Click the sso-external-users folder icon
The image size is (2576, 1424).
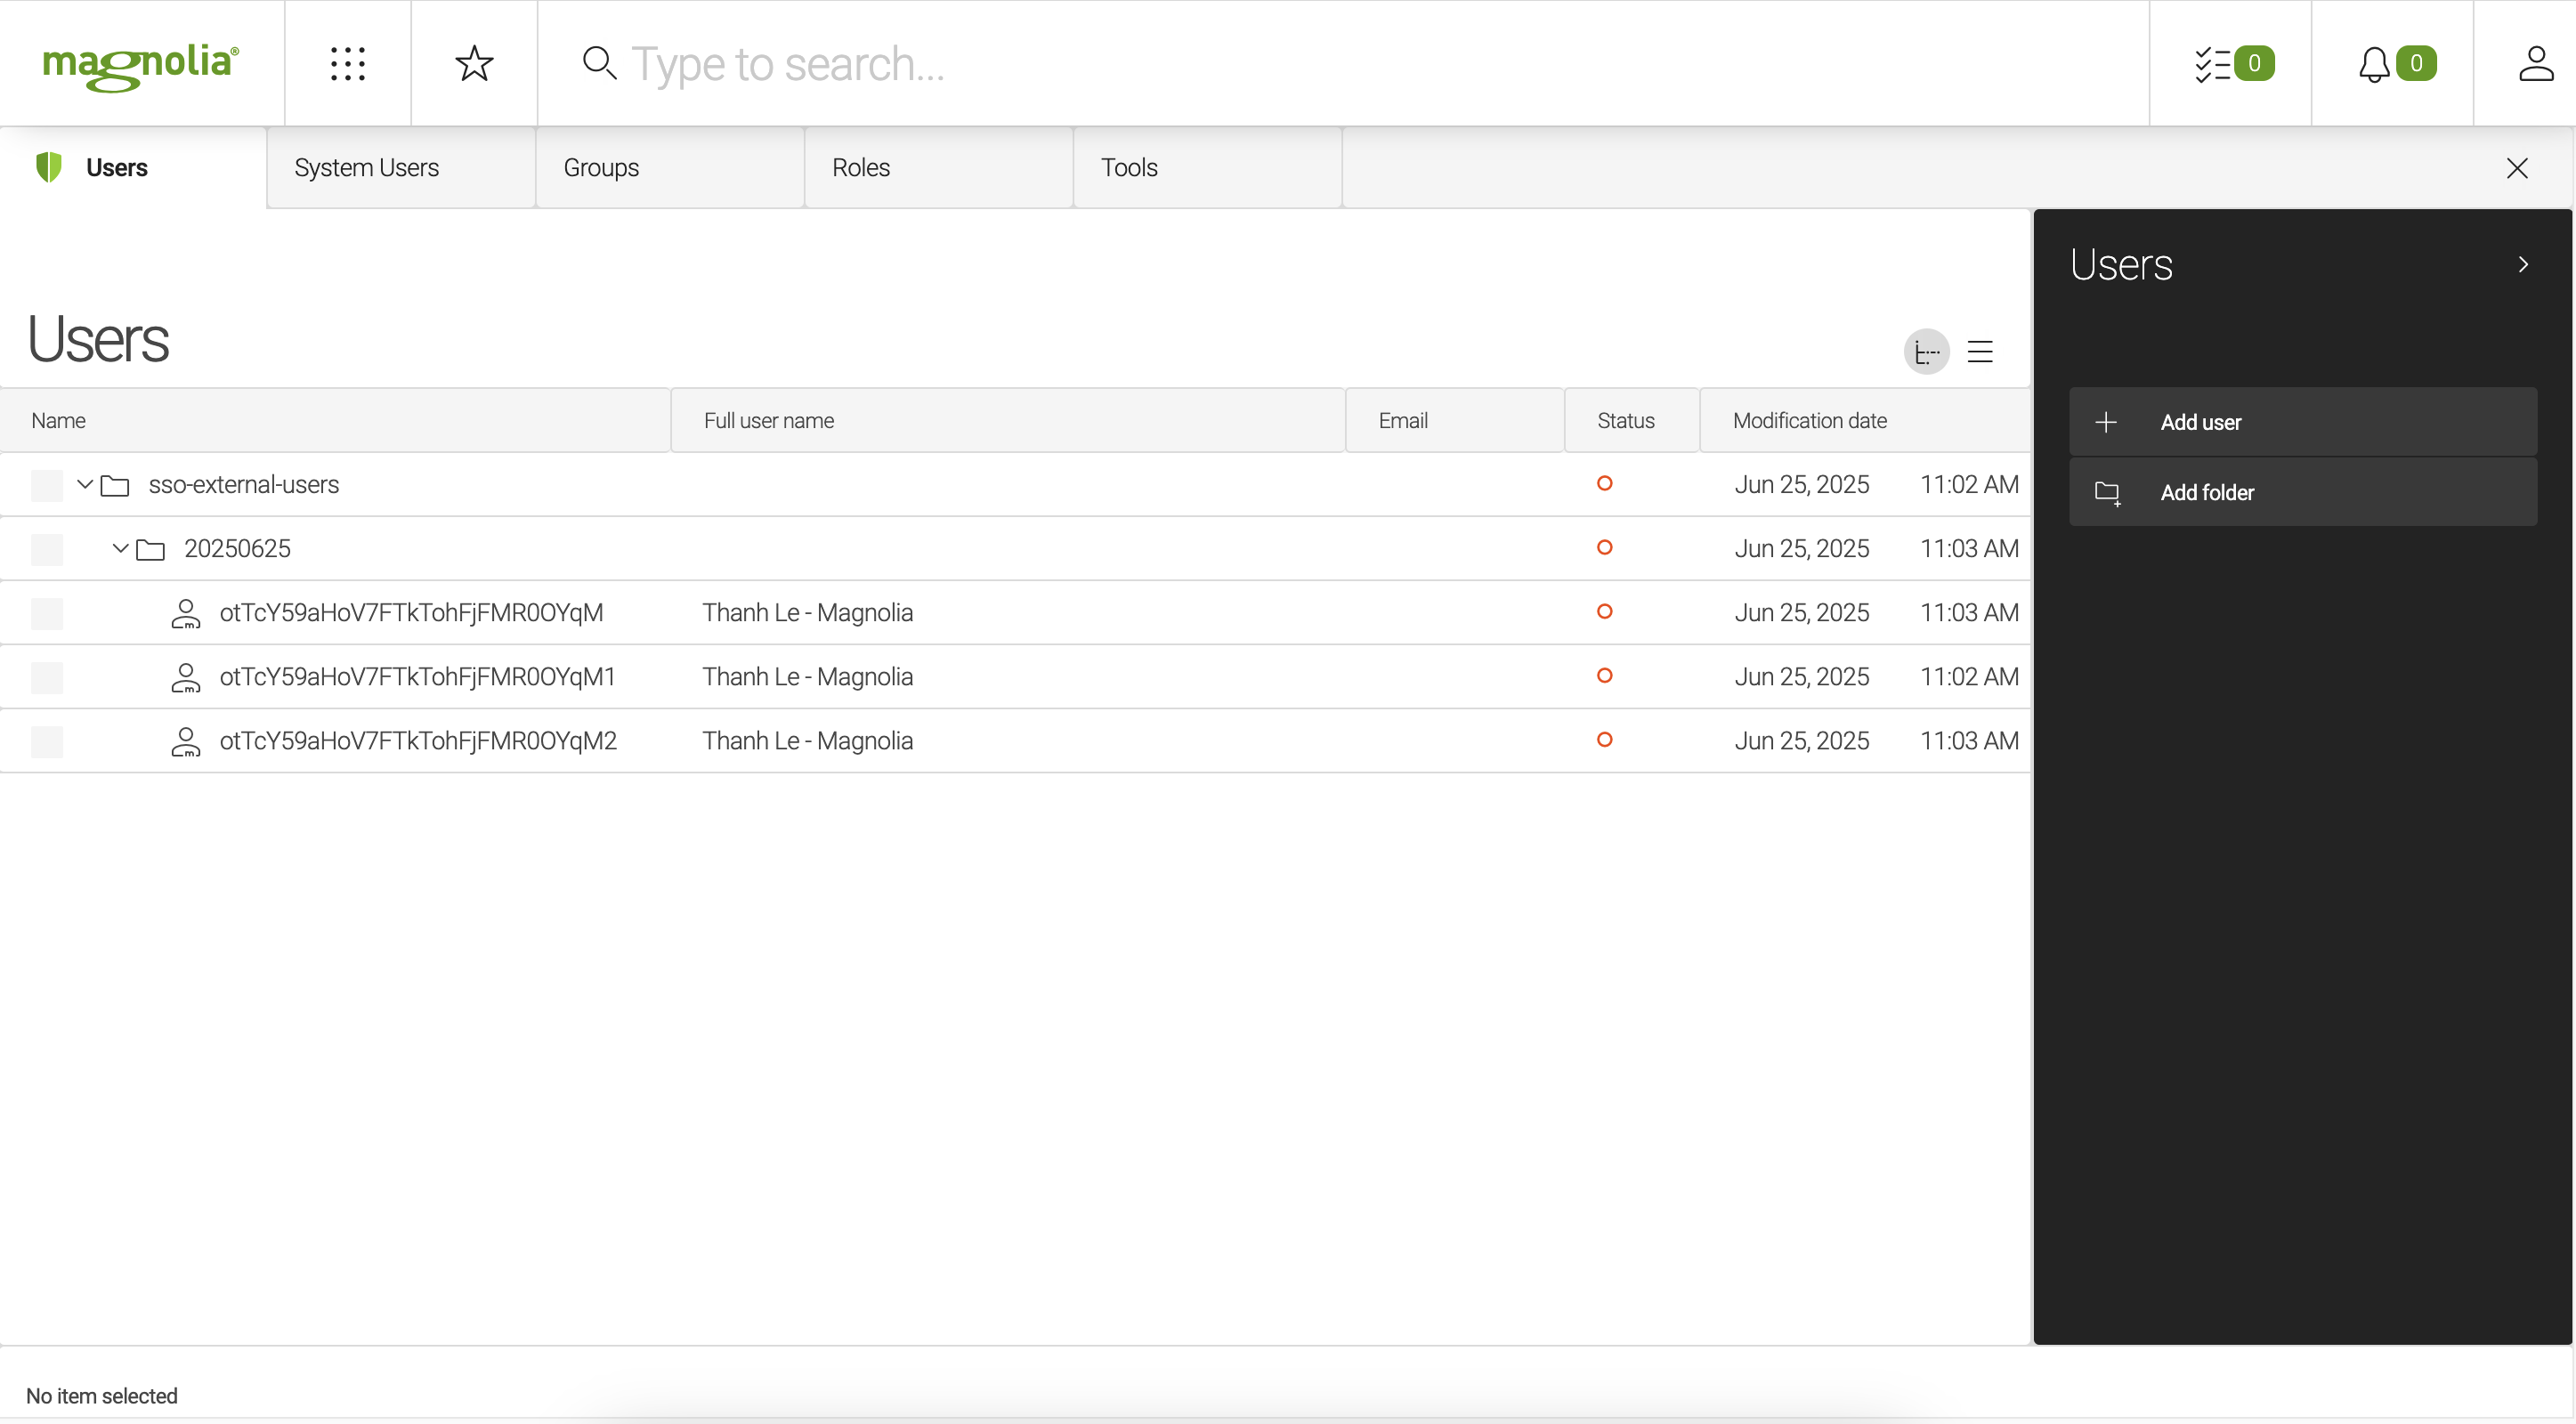click(115, 485)
